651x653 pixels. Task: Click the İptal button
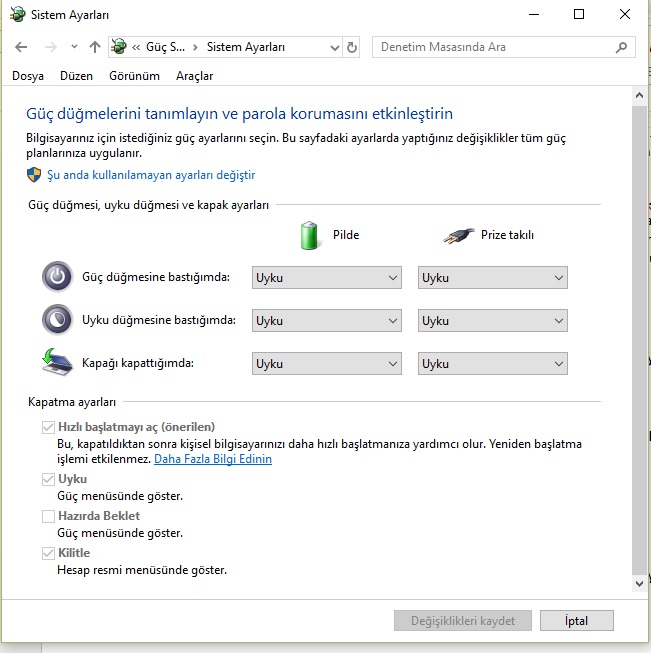(x=576, y=621)
